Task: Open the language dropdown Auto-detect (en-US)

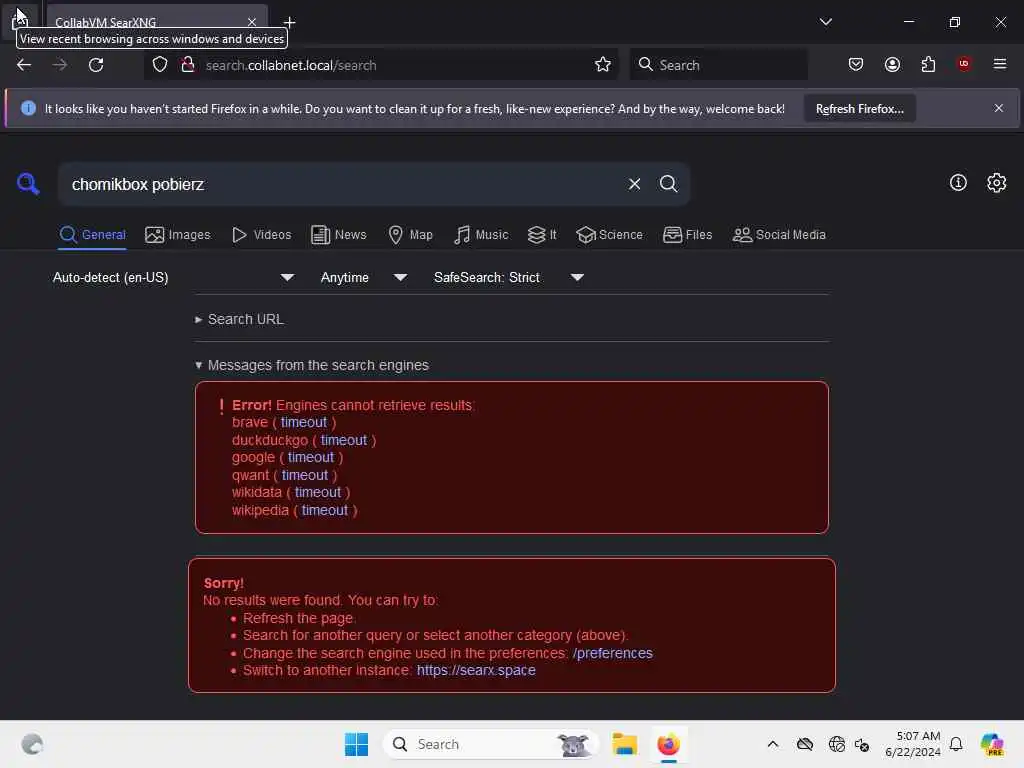Action: coord(173,278)
